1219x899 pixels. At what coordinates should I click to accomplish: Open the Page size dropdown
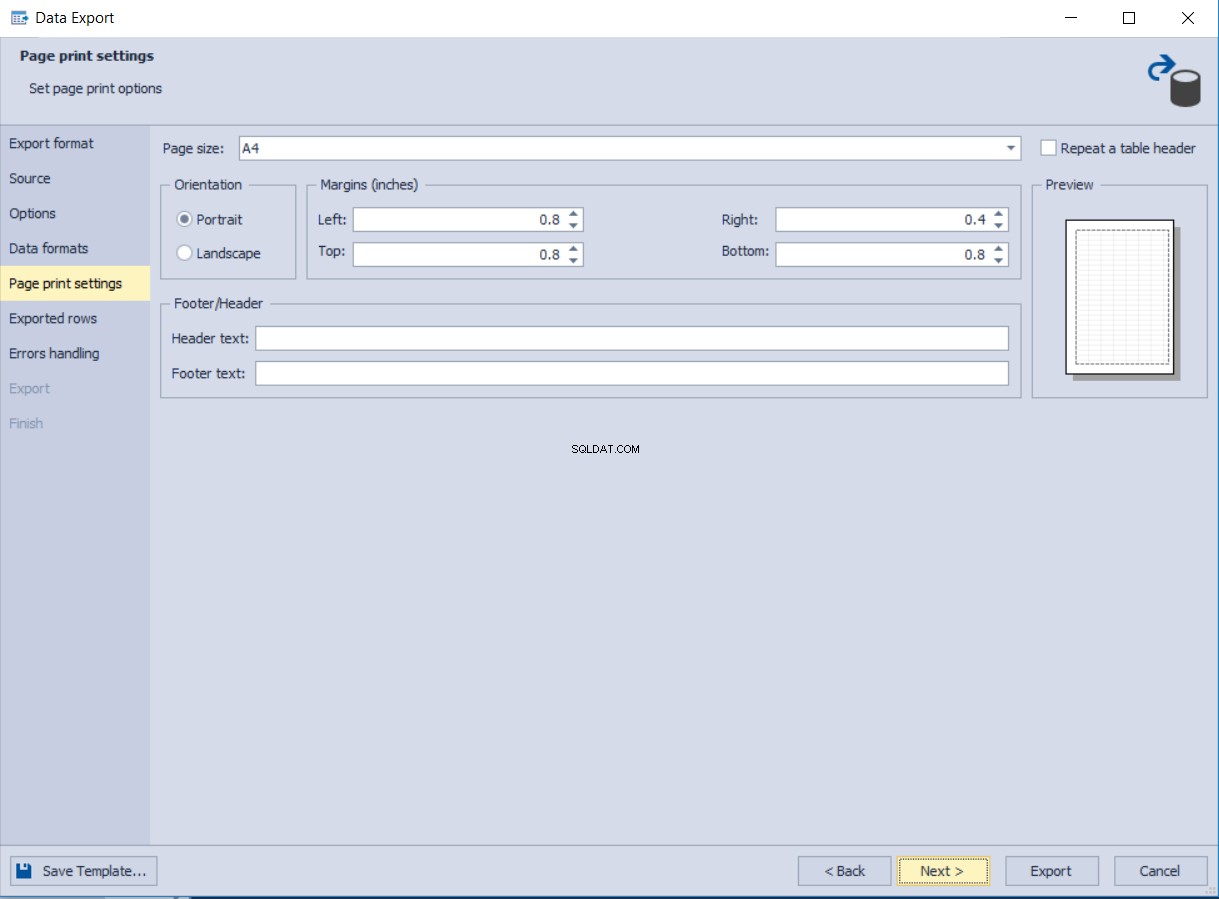(1011, 148)
